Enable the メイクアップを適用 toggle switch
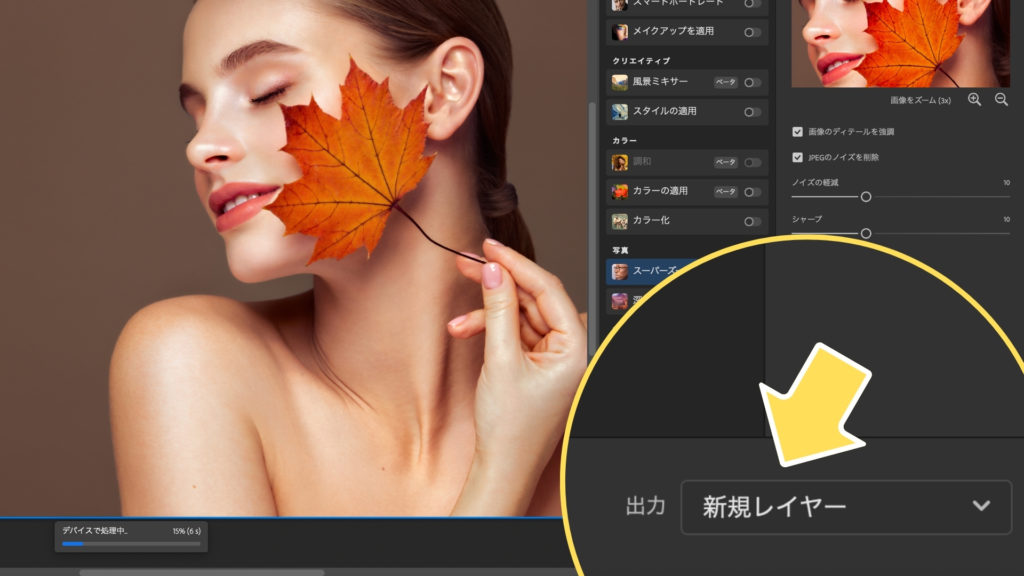Viewport: 1024px width, 576px height. click(752, 32)
